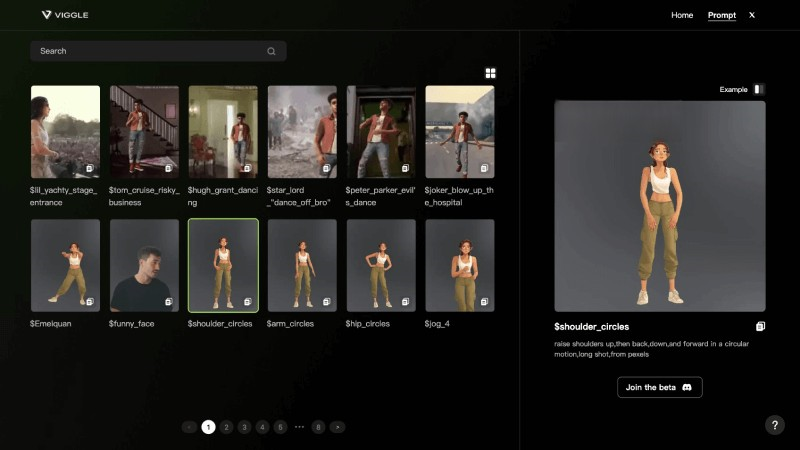Click the Join the beta button
Image resolution: width=800 pixels, height=450 pixels.
[x=659, y=387]
